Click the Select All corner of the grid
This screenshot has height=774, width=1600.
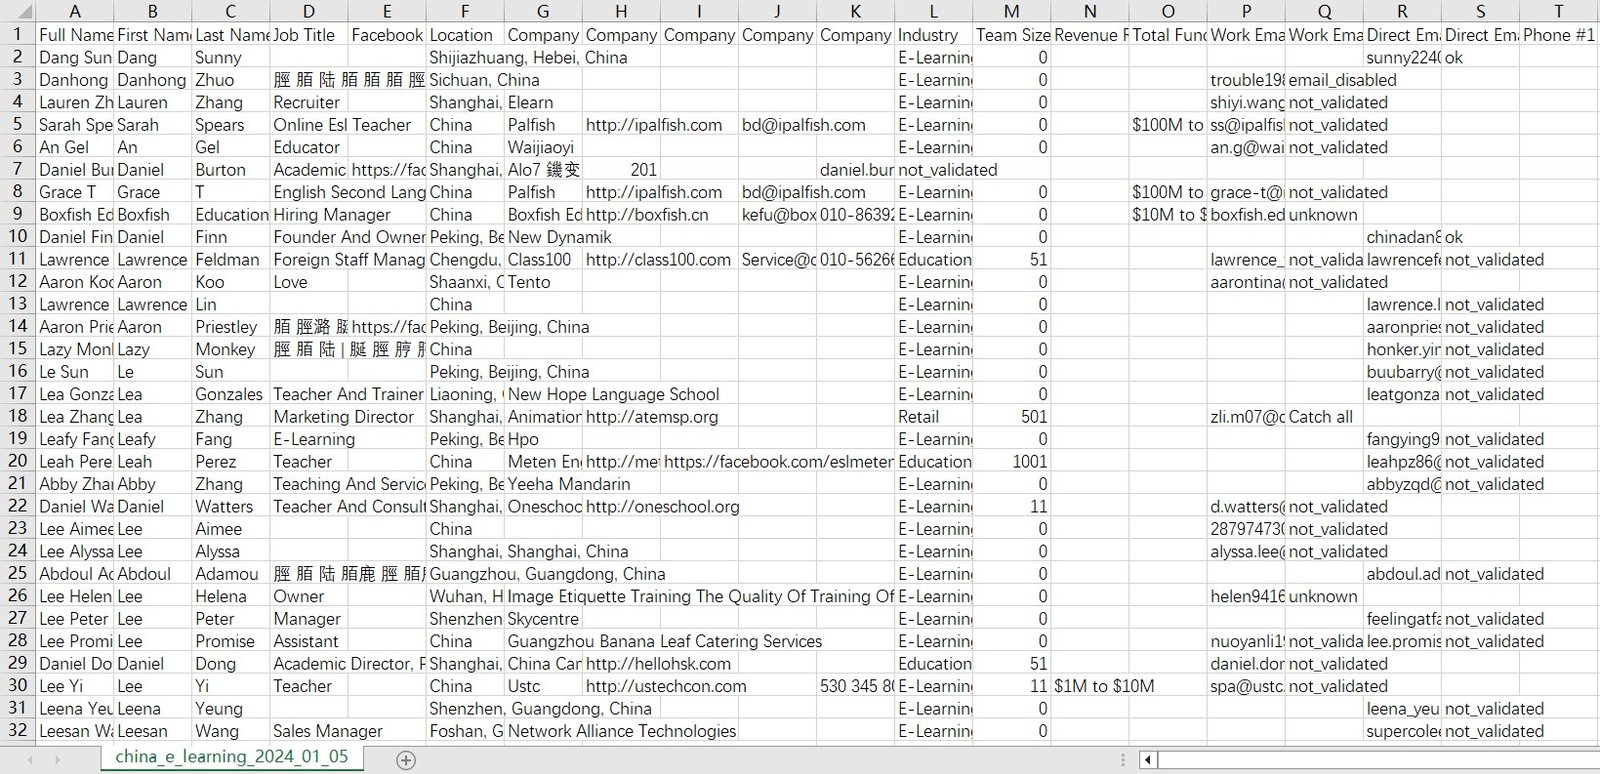click(x=17, y=11)
